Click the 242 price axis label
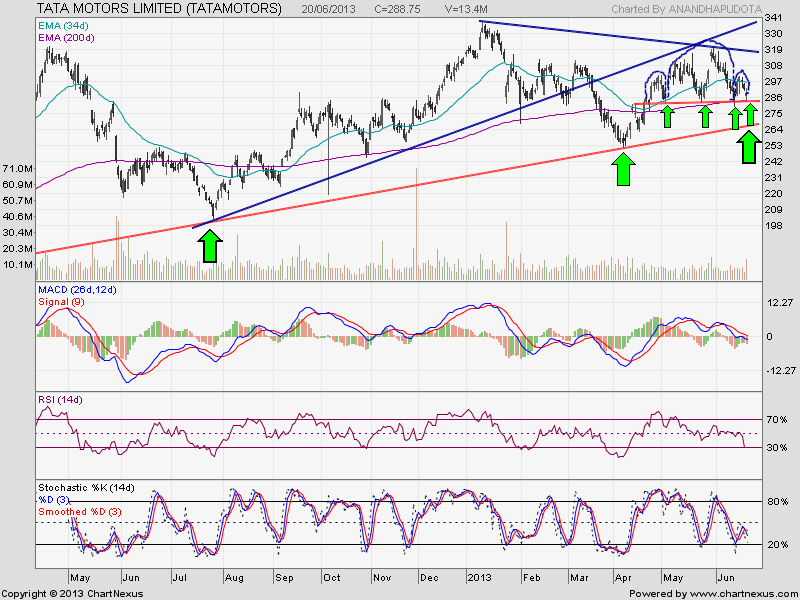This screenshot has width=800, height=600. 773,161
